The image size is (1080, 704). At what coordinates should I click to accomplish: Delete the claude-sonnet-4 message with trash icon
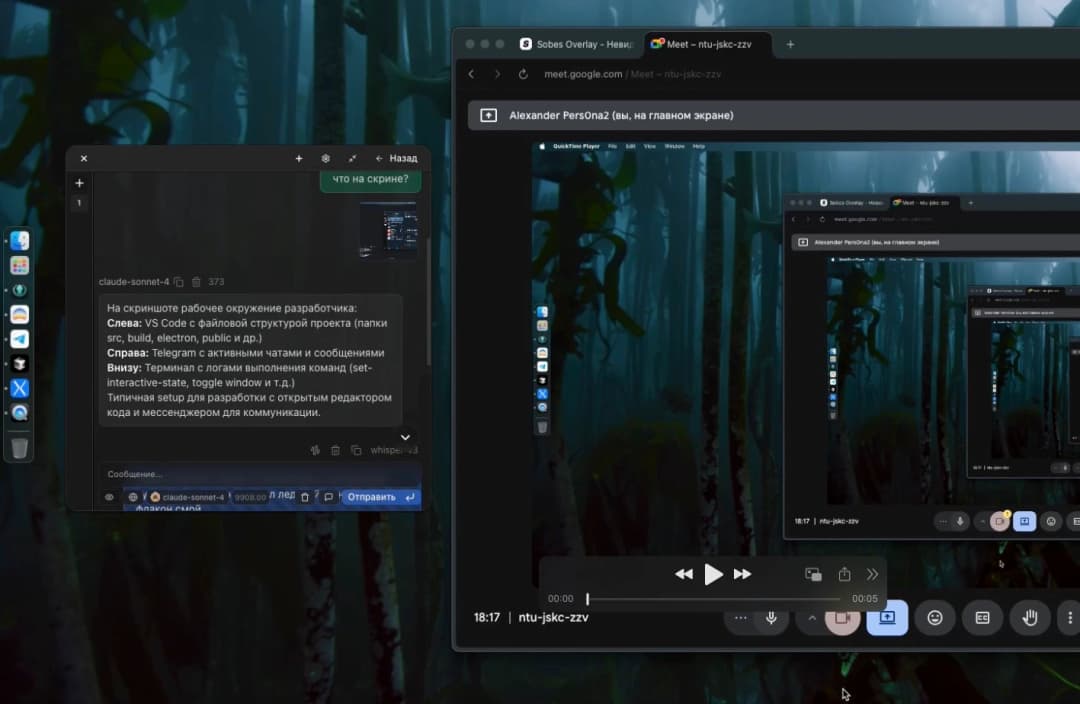[196, 282]
